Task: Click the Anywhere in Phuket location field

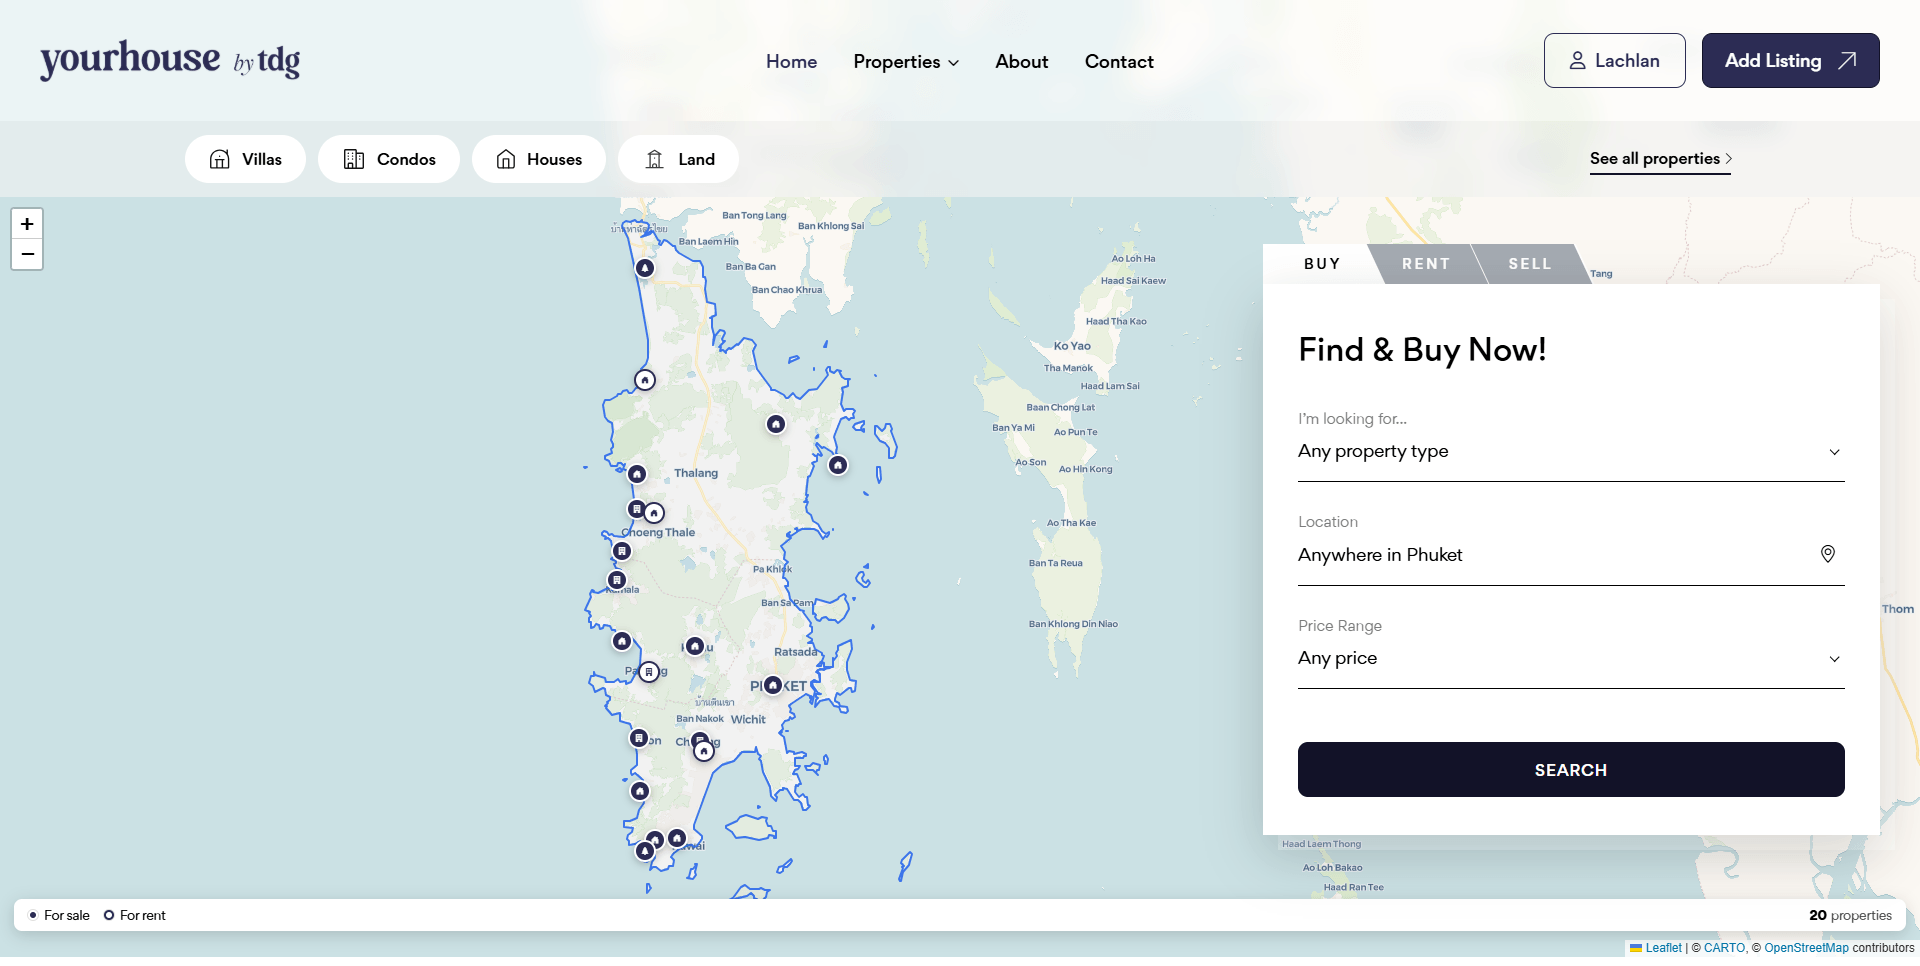Action: tap(1571, 555)
